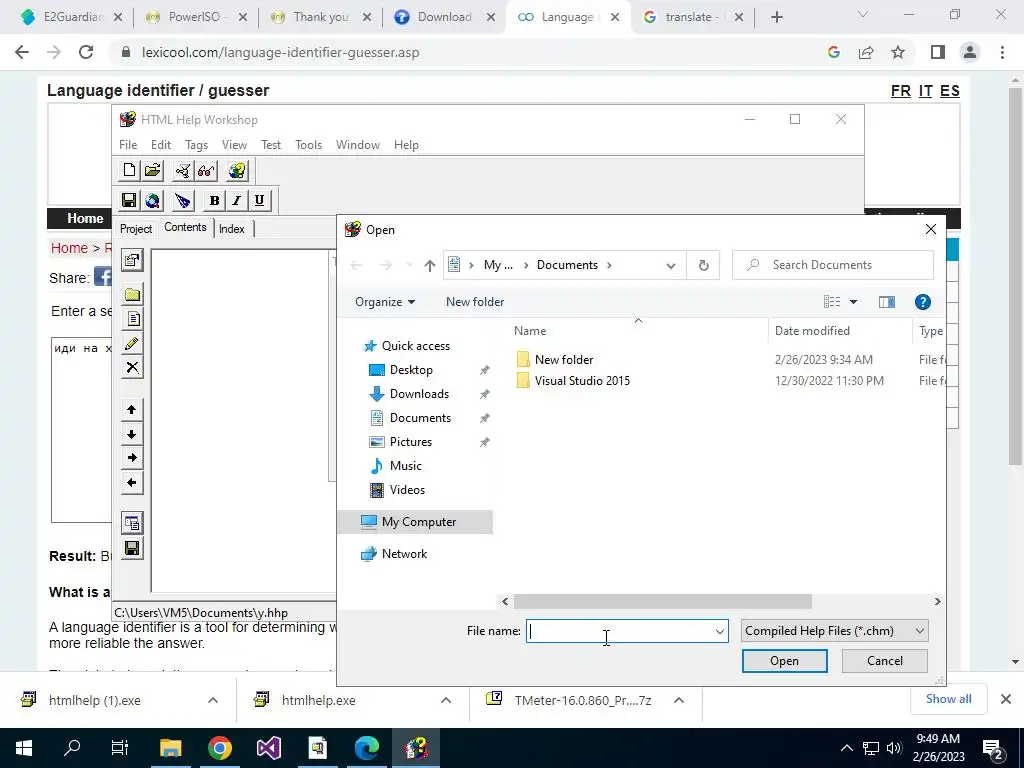Click the Compile HTML file toolbar icon
Screen dimensions: 1024x768
pyautogui.click(x=183, y=171)
